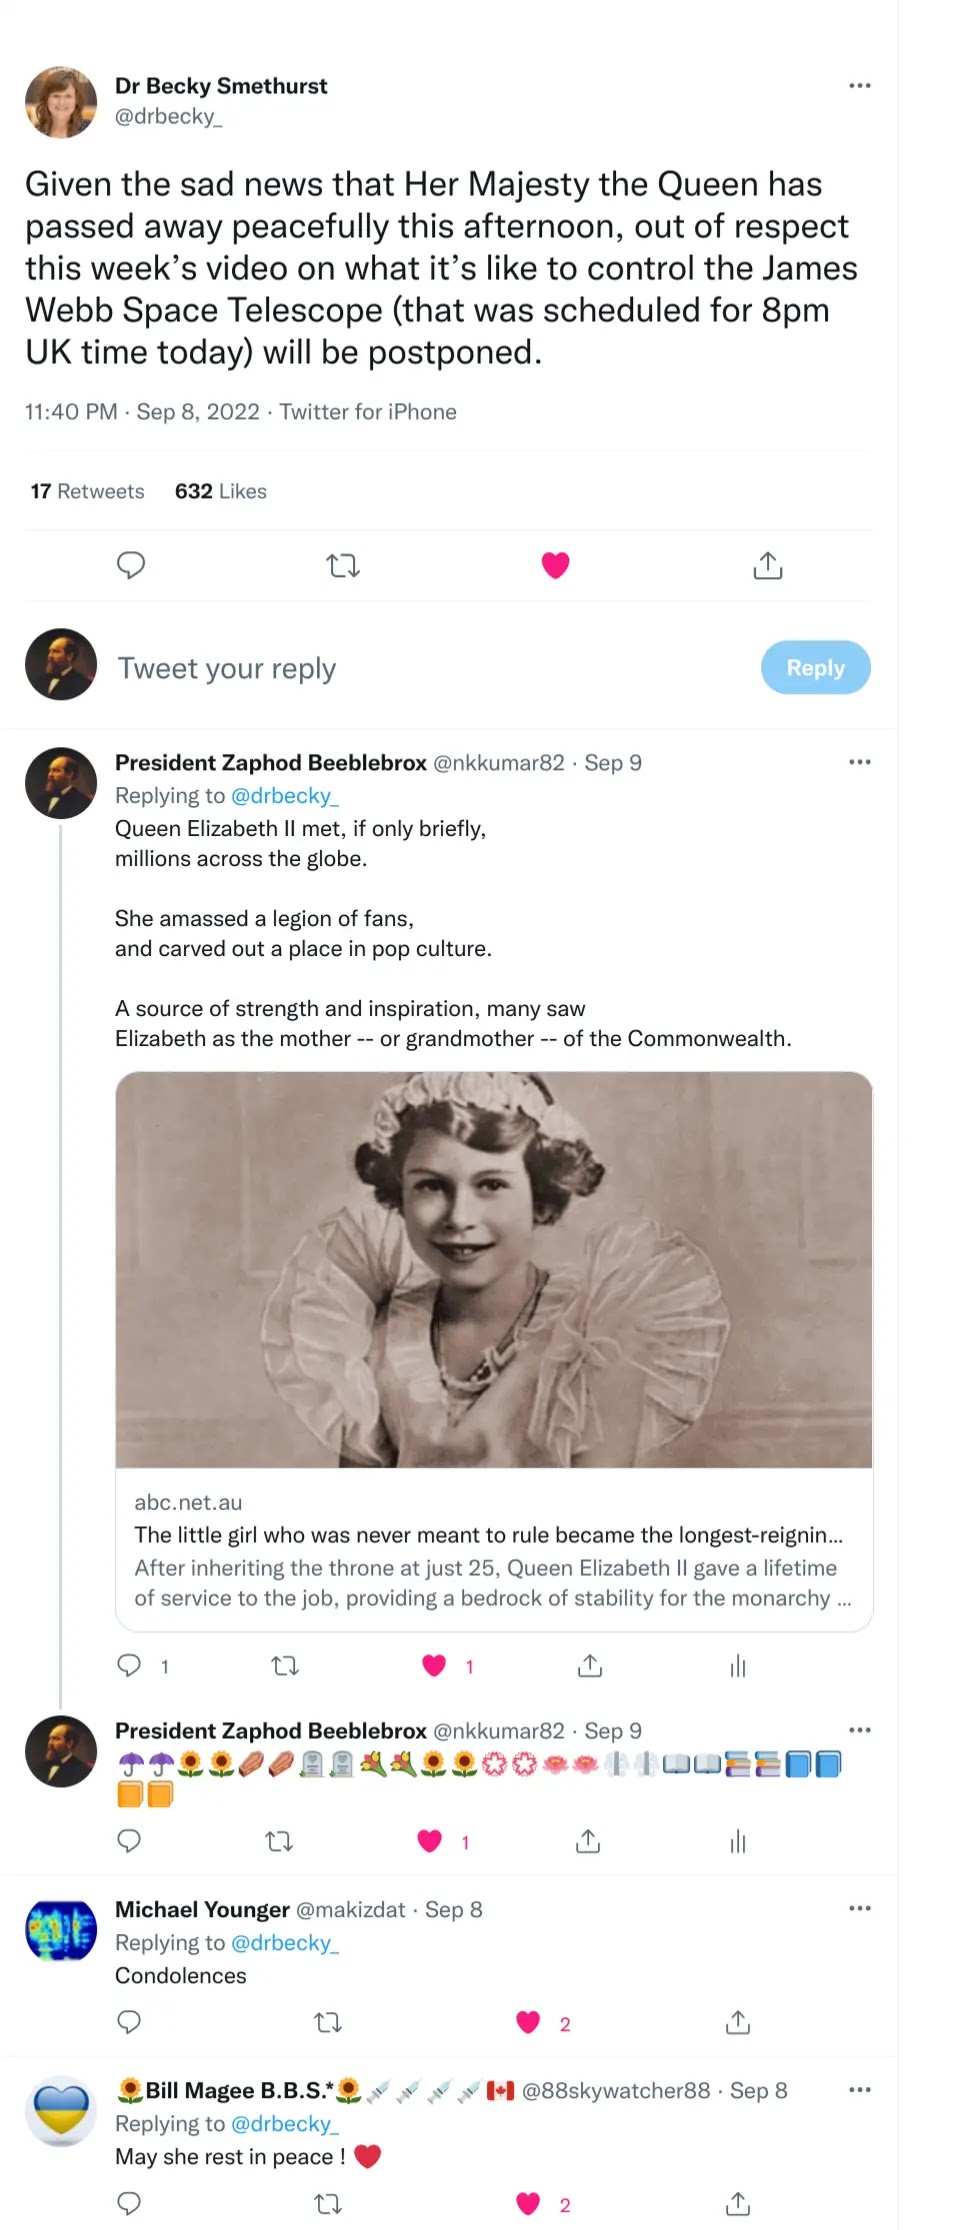Open more options on Michael Younger's reply
Screen dimensions: 967x2230
tap(859, 1909)
